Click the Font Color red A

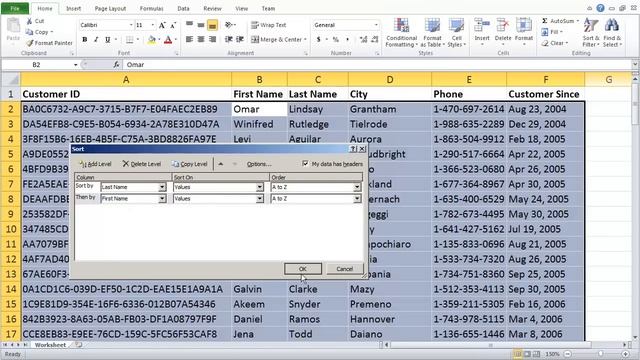coord(168,40)
